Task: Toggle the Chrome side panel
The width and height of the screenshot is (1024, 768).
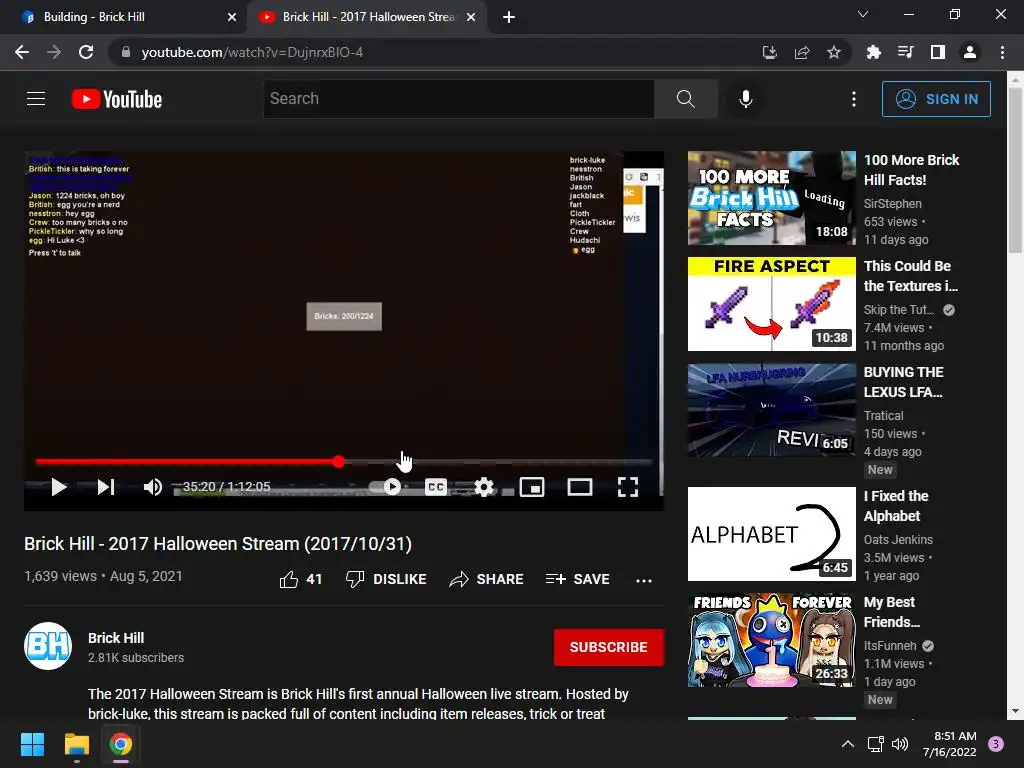Action: click(937, 52)
